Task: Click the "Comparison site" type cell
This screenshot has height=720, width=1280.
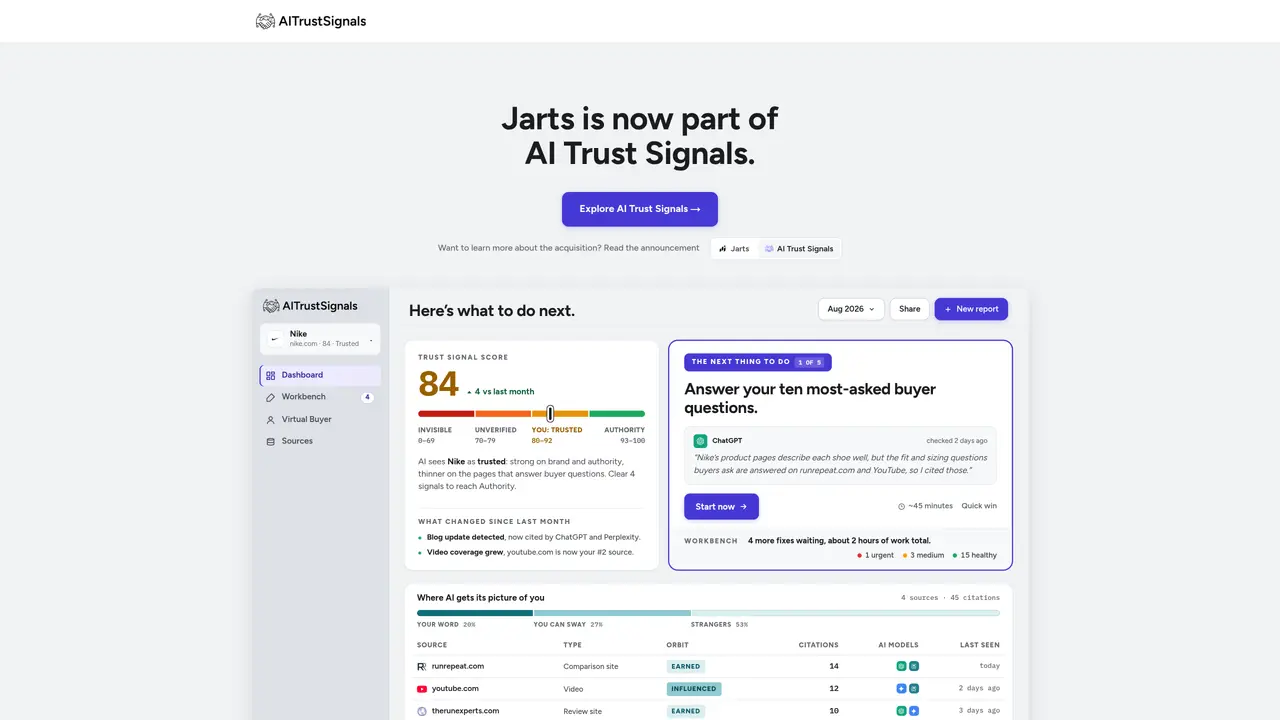Action: pos(590,666)
